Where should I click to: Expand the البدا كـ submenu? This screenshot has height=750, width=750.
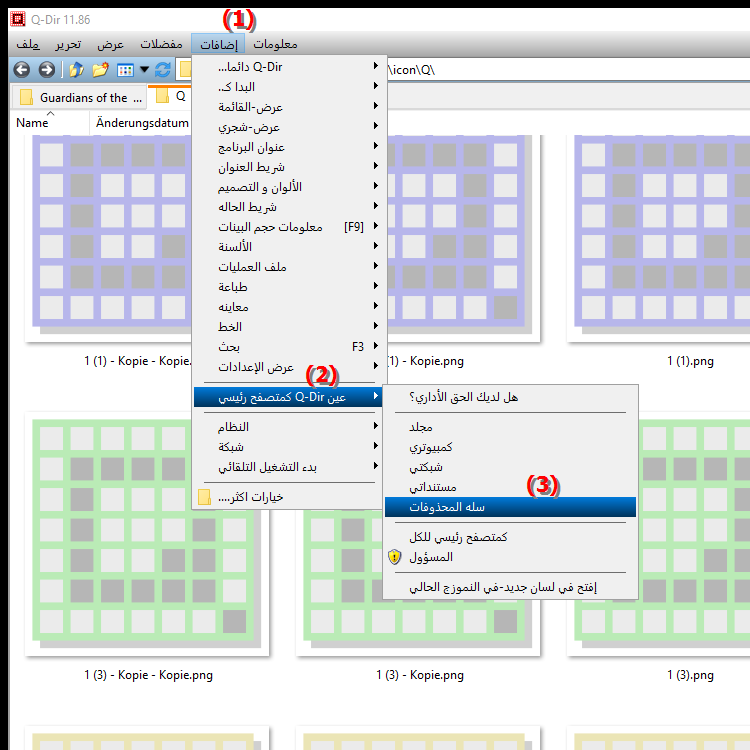coord(289,87)
